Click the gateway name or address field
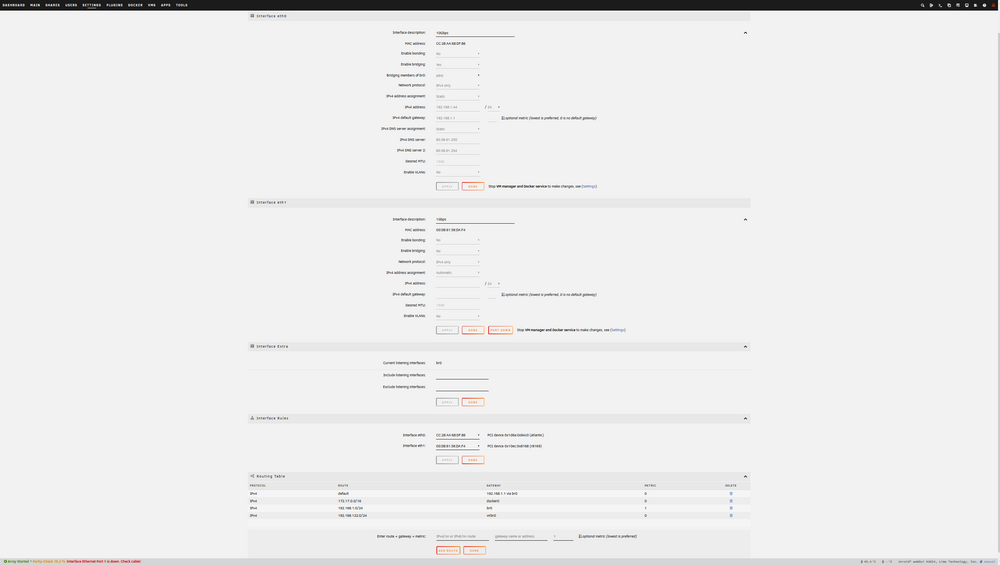 (x=521, y=536)
